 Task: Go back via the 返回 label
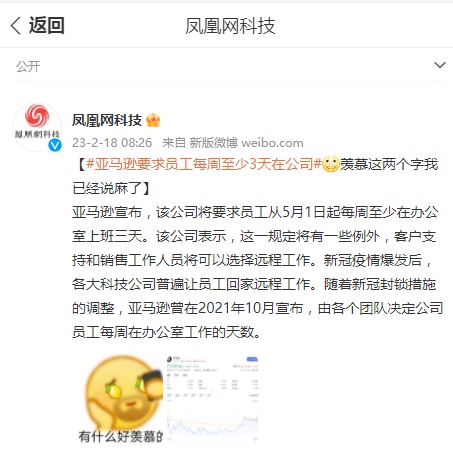(47, 25)
